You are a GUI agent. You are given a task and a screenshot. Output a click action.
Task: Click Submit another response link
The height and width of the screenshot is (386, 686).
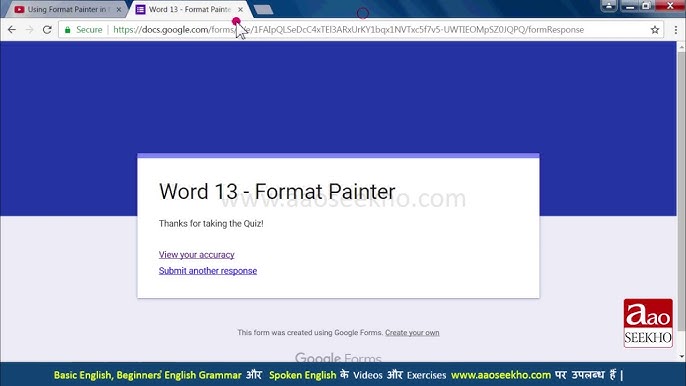pos(208,271)
